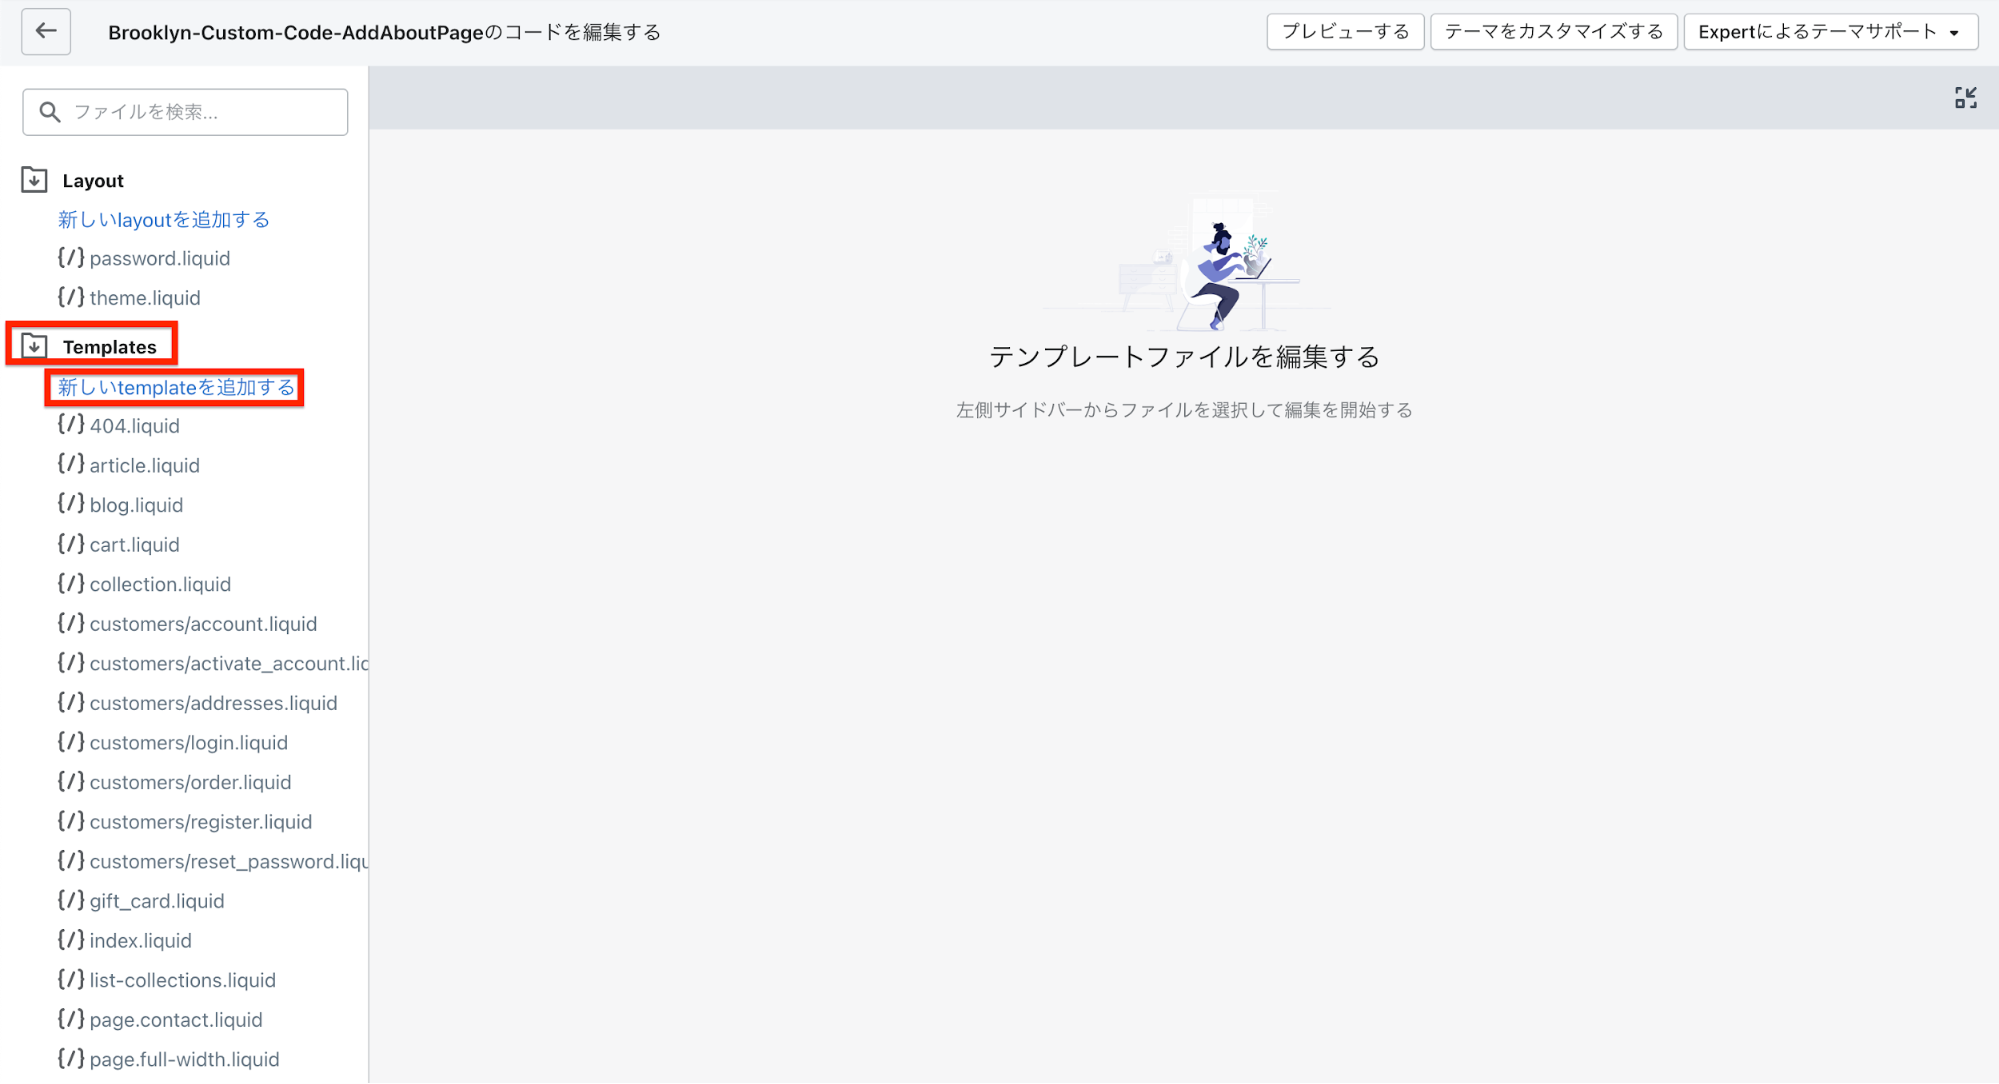Click the liquid icon beside theme.liquid

pyautogui.click(x=70, y=297)
